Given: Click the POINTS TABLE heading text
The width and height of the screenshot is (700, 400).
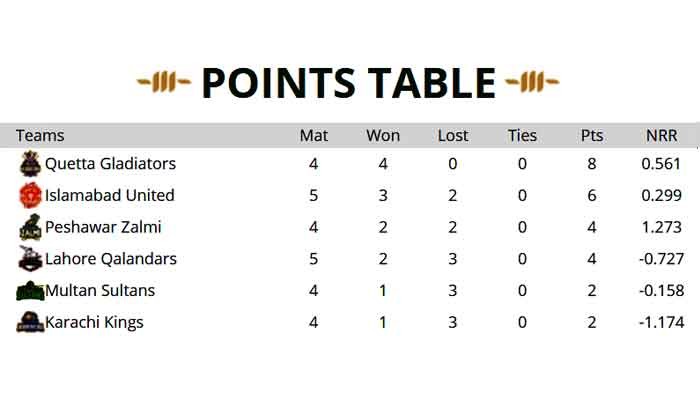Looking at the screenshot, I should point(348,82).
